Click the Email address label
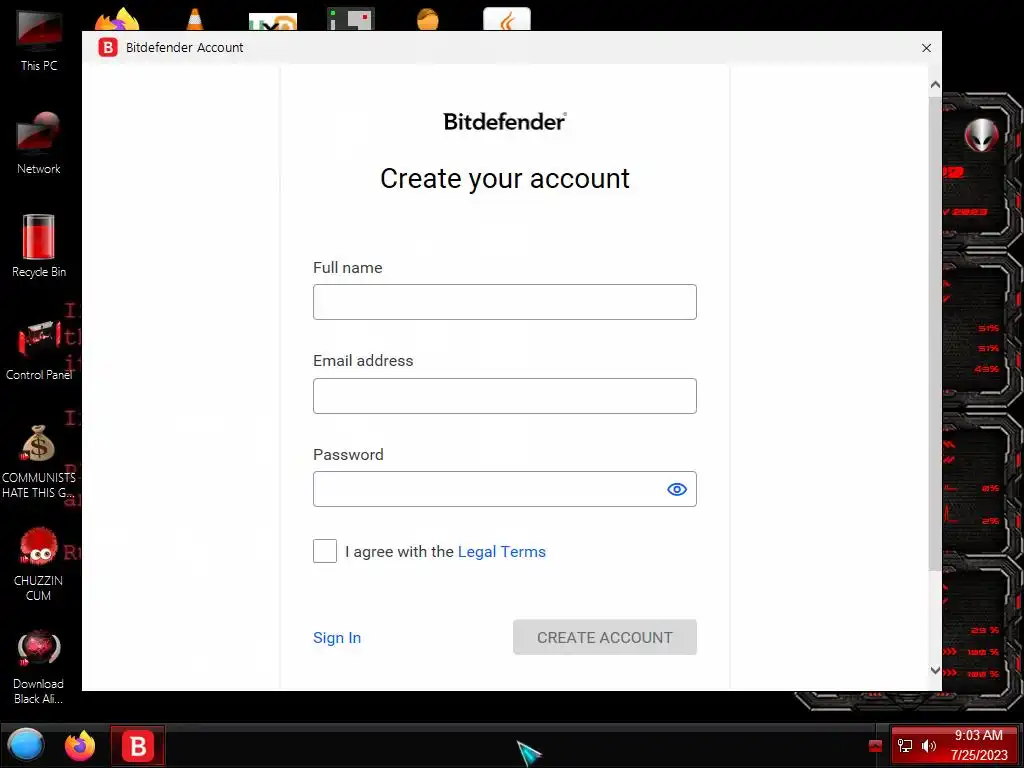 pyautogui.click(x=363, y=360)
